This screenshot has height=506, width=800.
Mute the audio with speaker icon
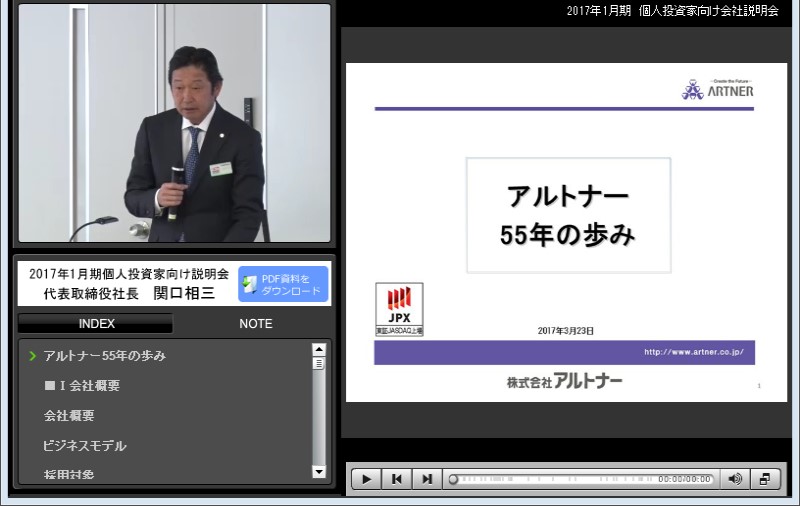click(x=735, y=479)
